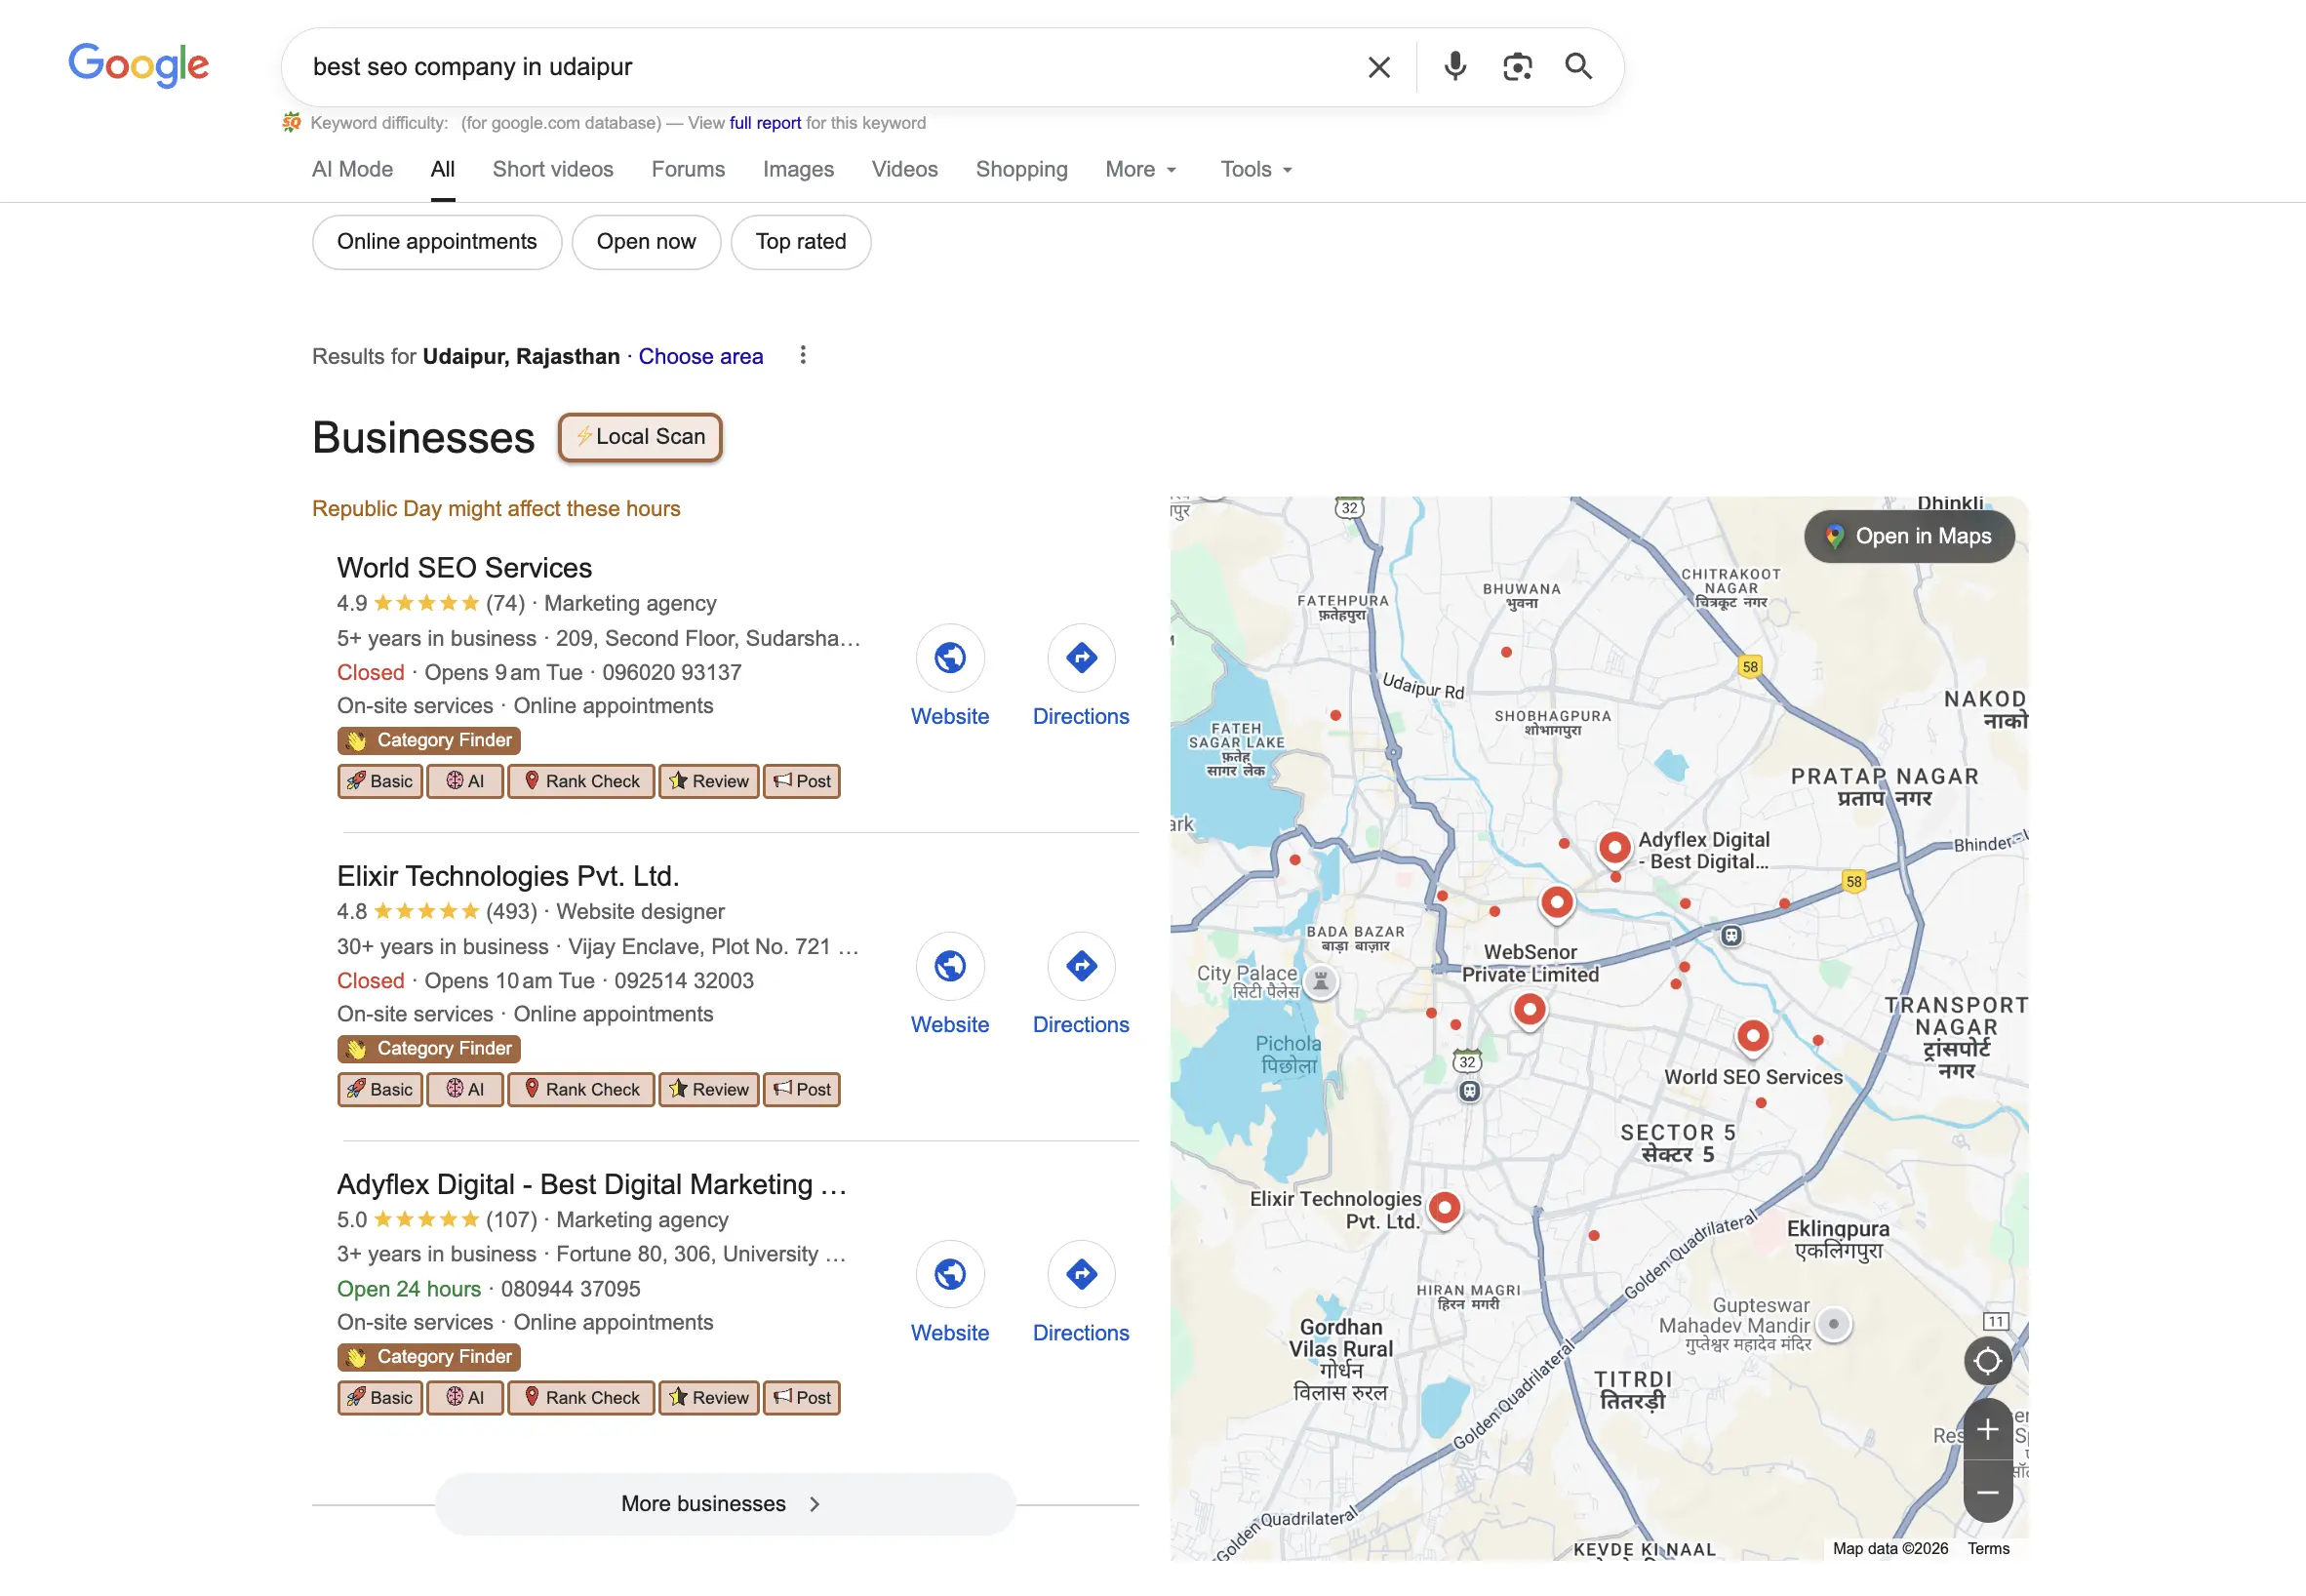Click the search by image lens icon
This screenshot has height=1596, width=2306.
click(x=1517, y=67)
